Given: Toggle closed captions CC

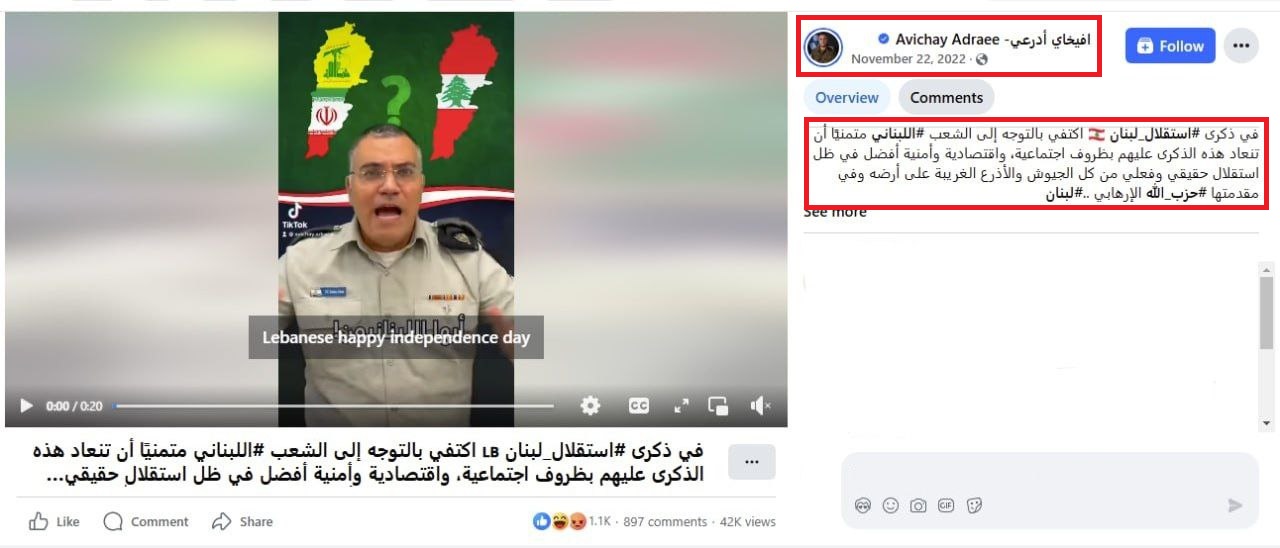Looking at the screenshot, I should (638, 406).
